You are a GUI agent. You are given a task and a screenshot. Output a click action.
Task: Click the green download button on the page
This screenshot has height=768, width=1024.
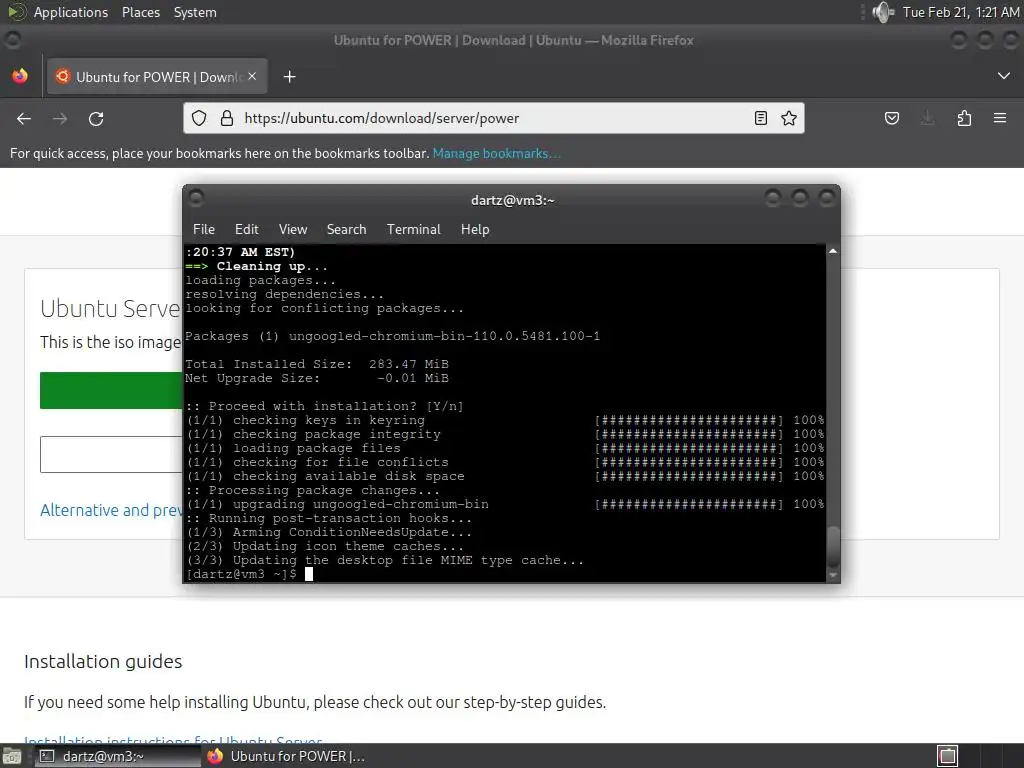[111, 391]
